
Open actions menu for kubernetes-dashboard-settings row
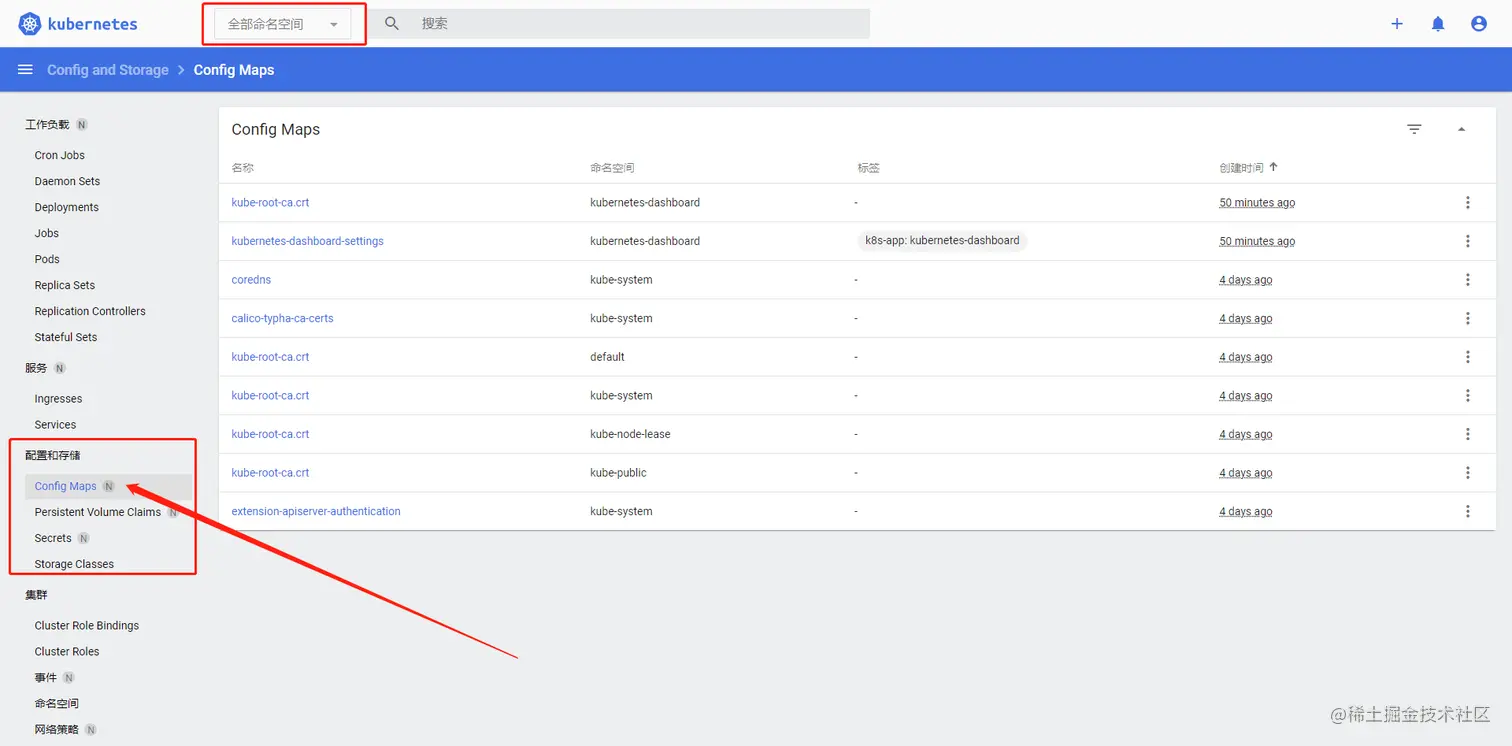tap(1468, 241)
